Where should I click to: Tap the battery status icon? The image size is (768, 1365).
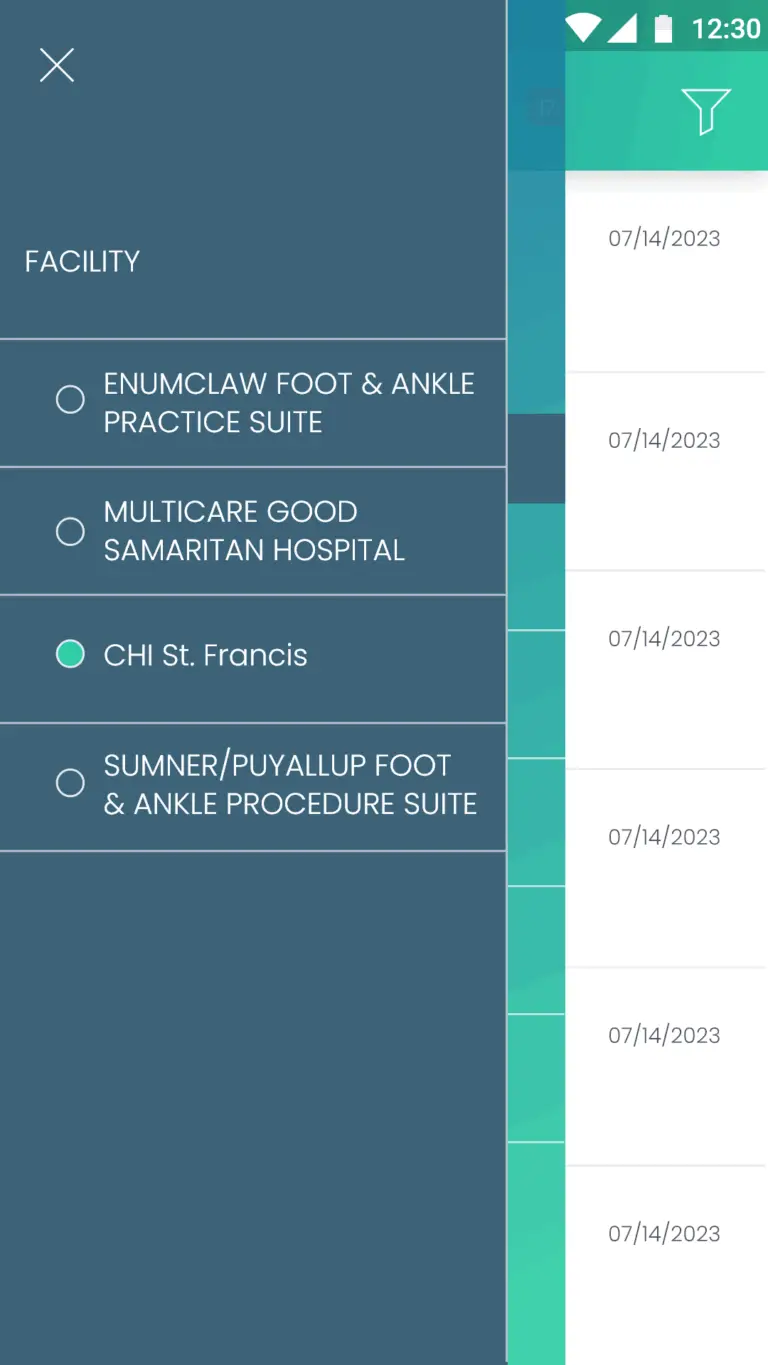tap(663, 28)
